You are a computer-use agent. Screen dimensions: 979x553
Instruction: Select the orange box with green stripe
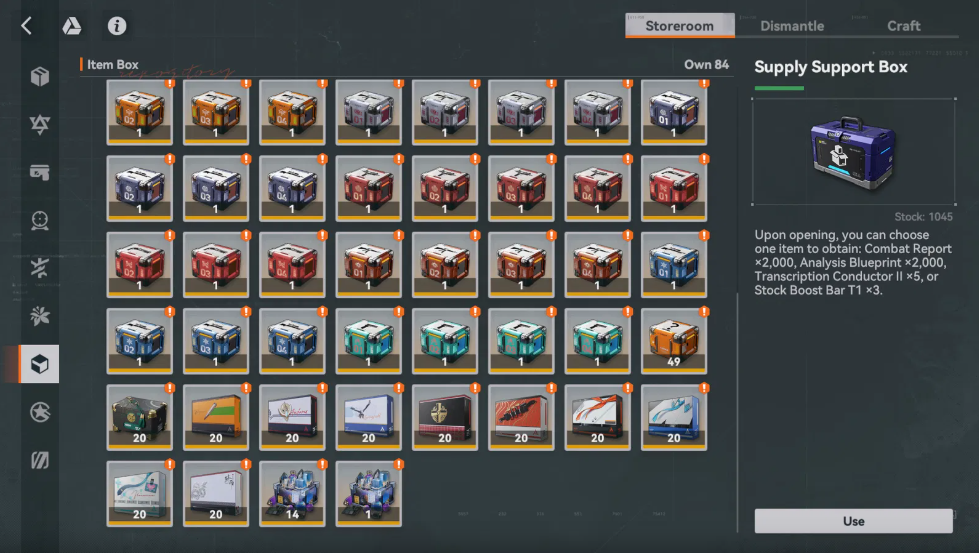[215, 418]
